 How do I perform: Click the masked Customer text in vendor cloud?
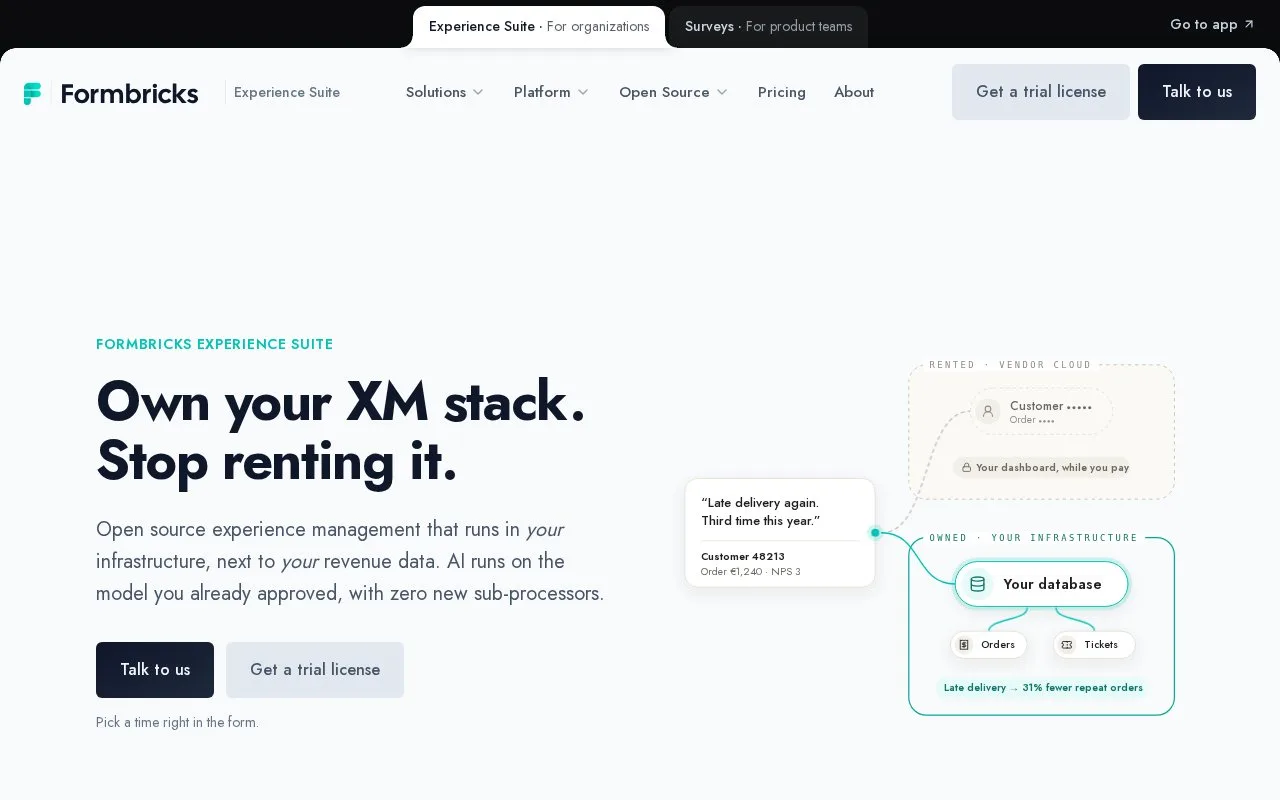pyautogui.click(x=1051, y=406)
